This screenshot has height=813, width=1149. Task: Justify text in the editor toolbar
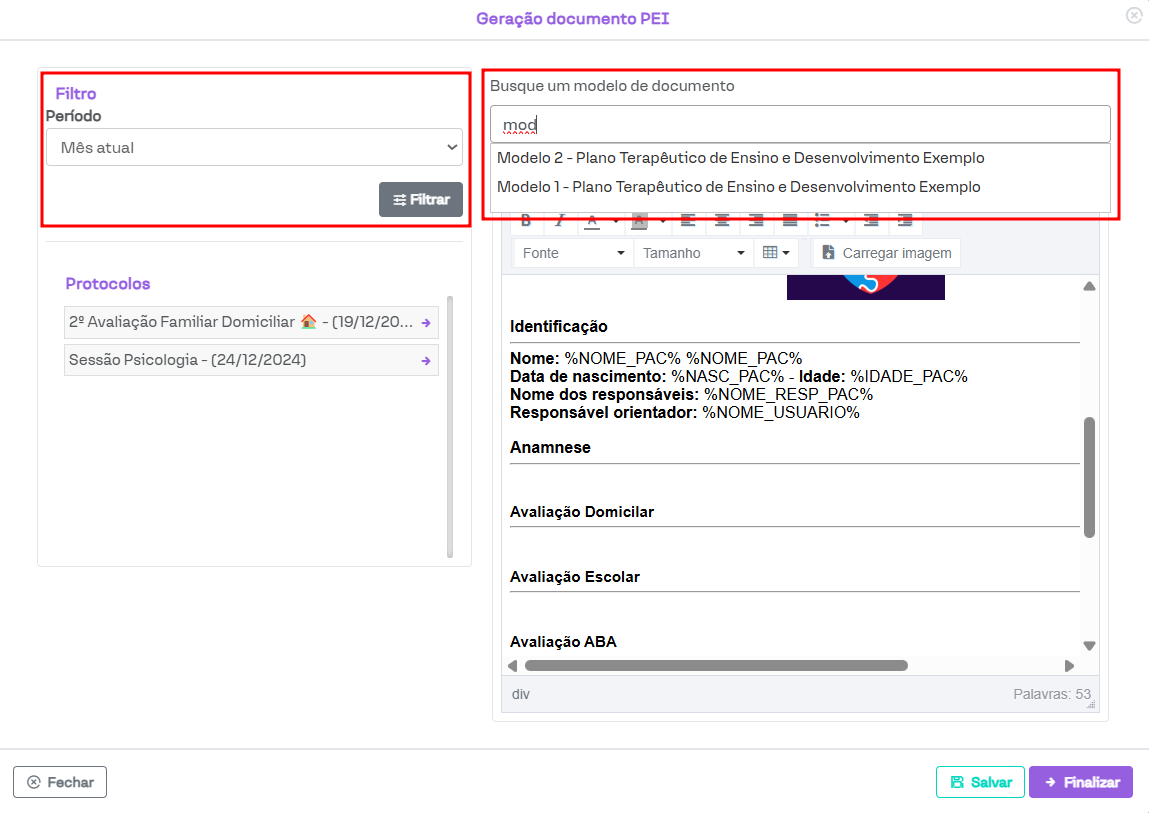[x=790, y=221]
